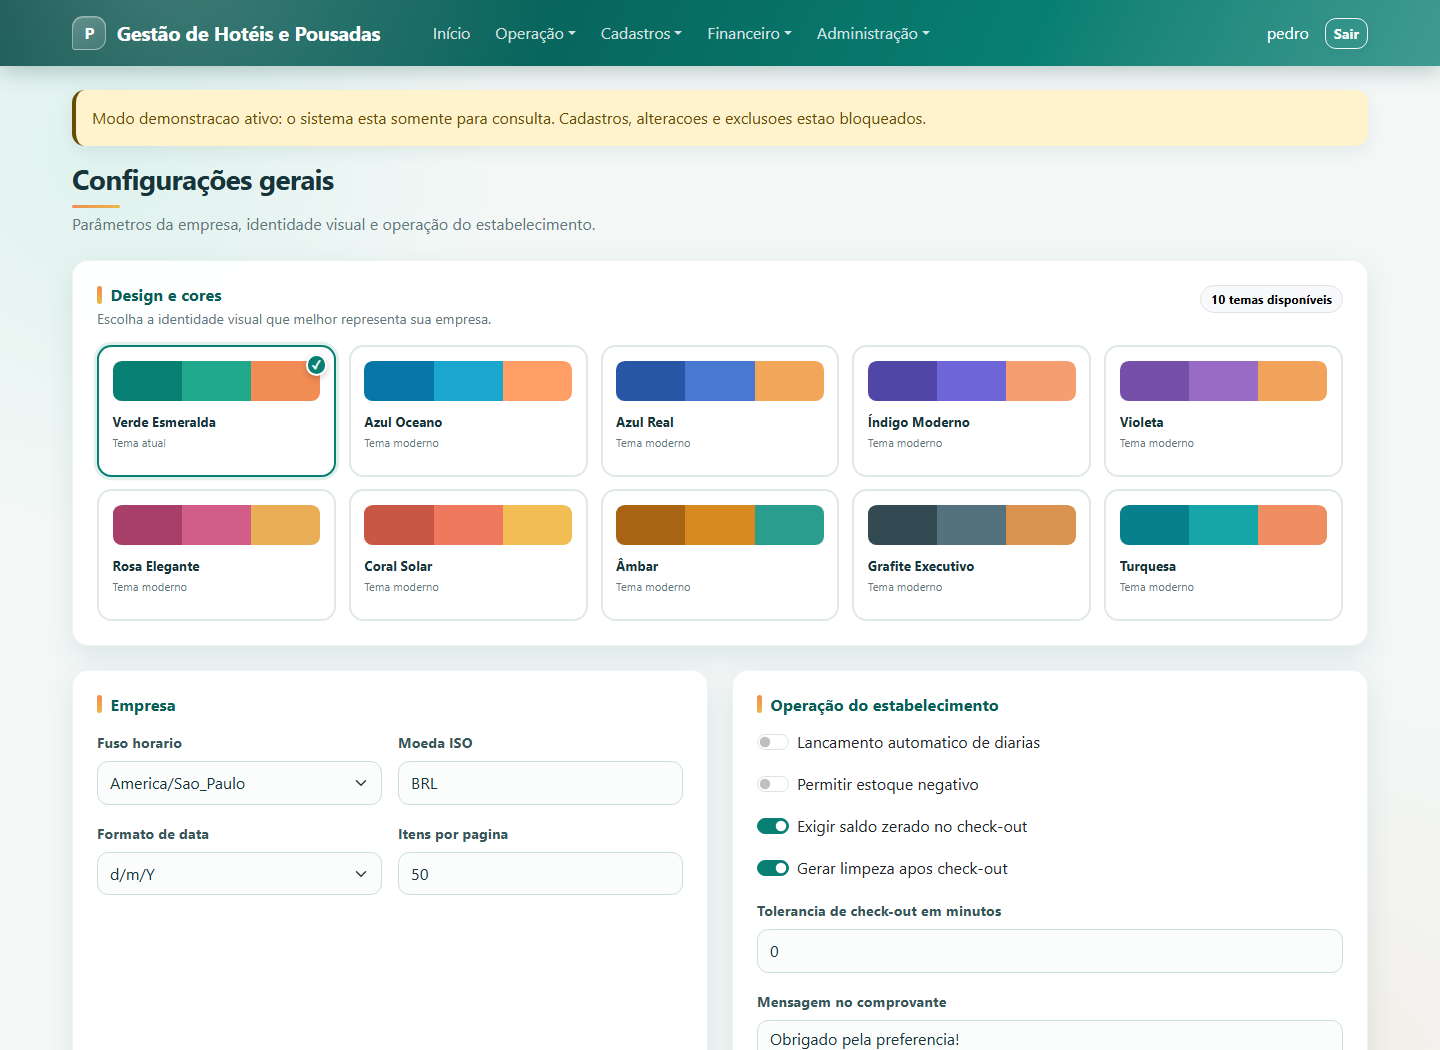
Task: Choose the Rosa Elegante theme
Action: pyautogui.click(x=216, y=555)
